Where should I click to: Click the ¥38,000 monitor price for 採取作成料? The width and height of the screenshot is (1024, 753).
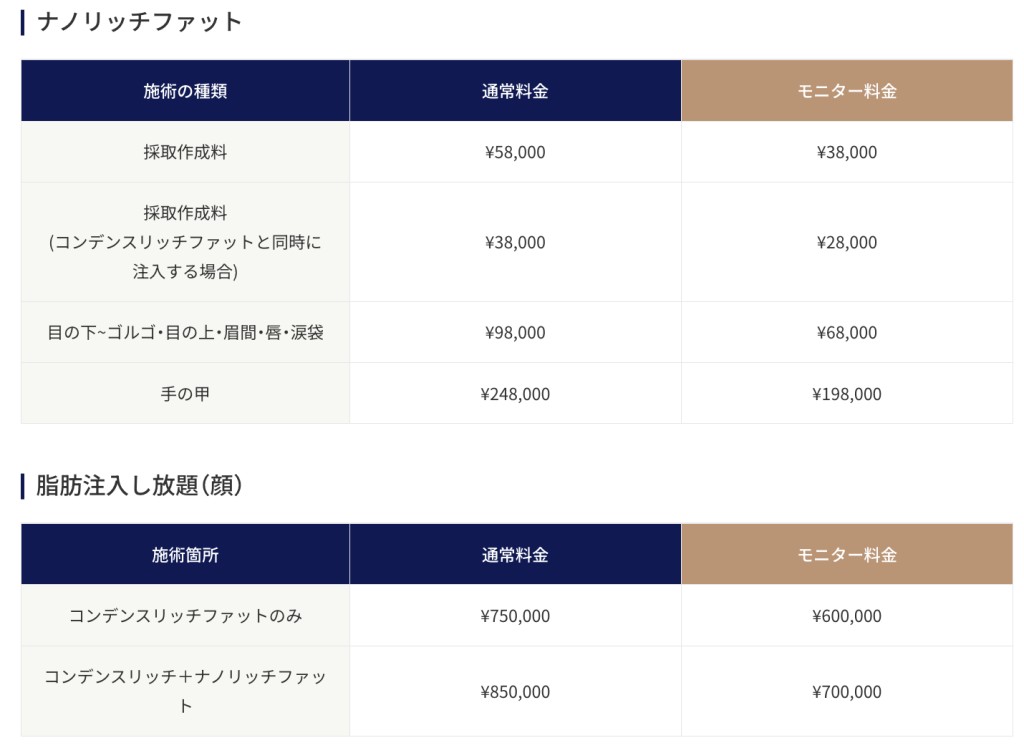[x=846, y=152]
